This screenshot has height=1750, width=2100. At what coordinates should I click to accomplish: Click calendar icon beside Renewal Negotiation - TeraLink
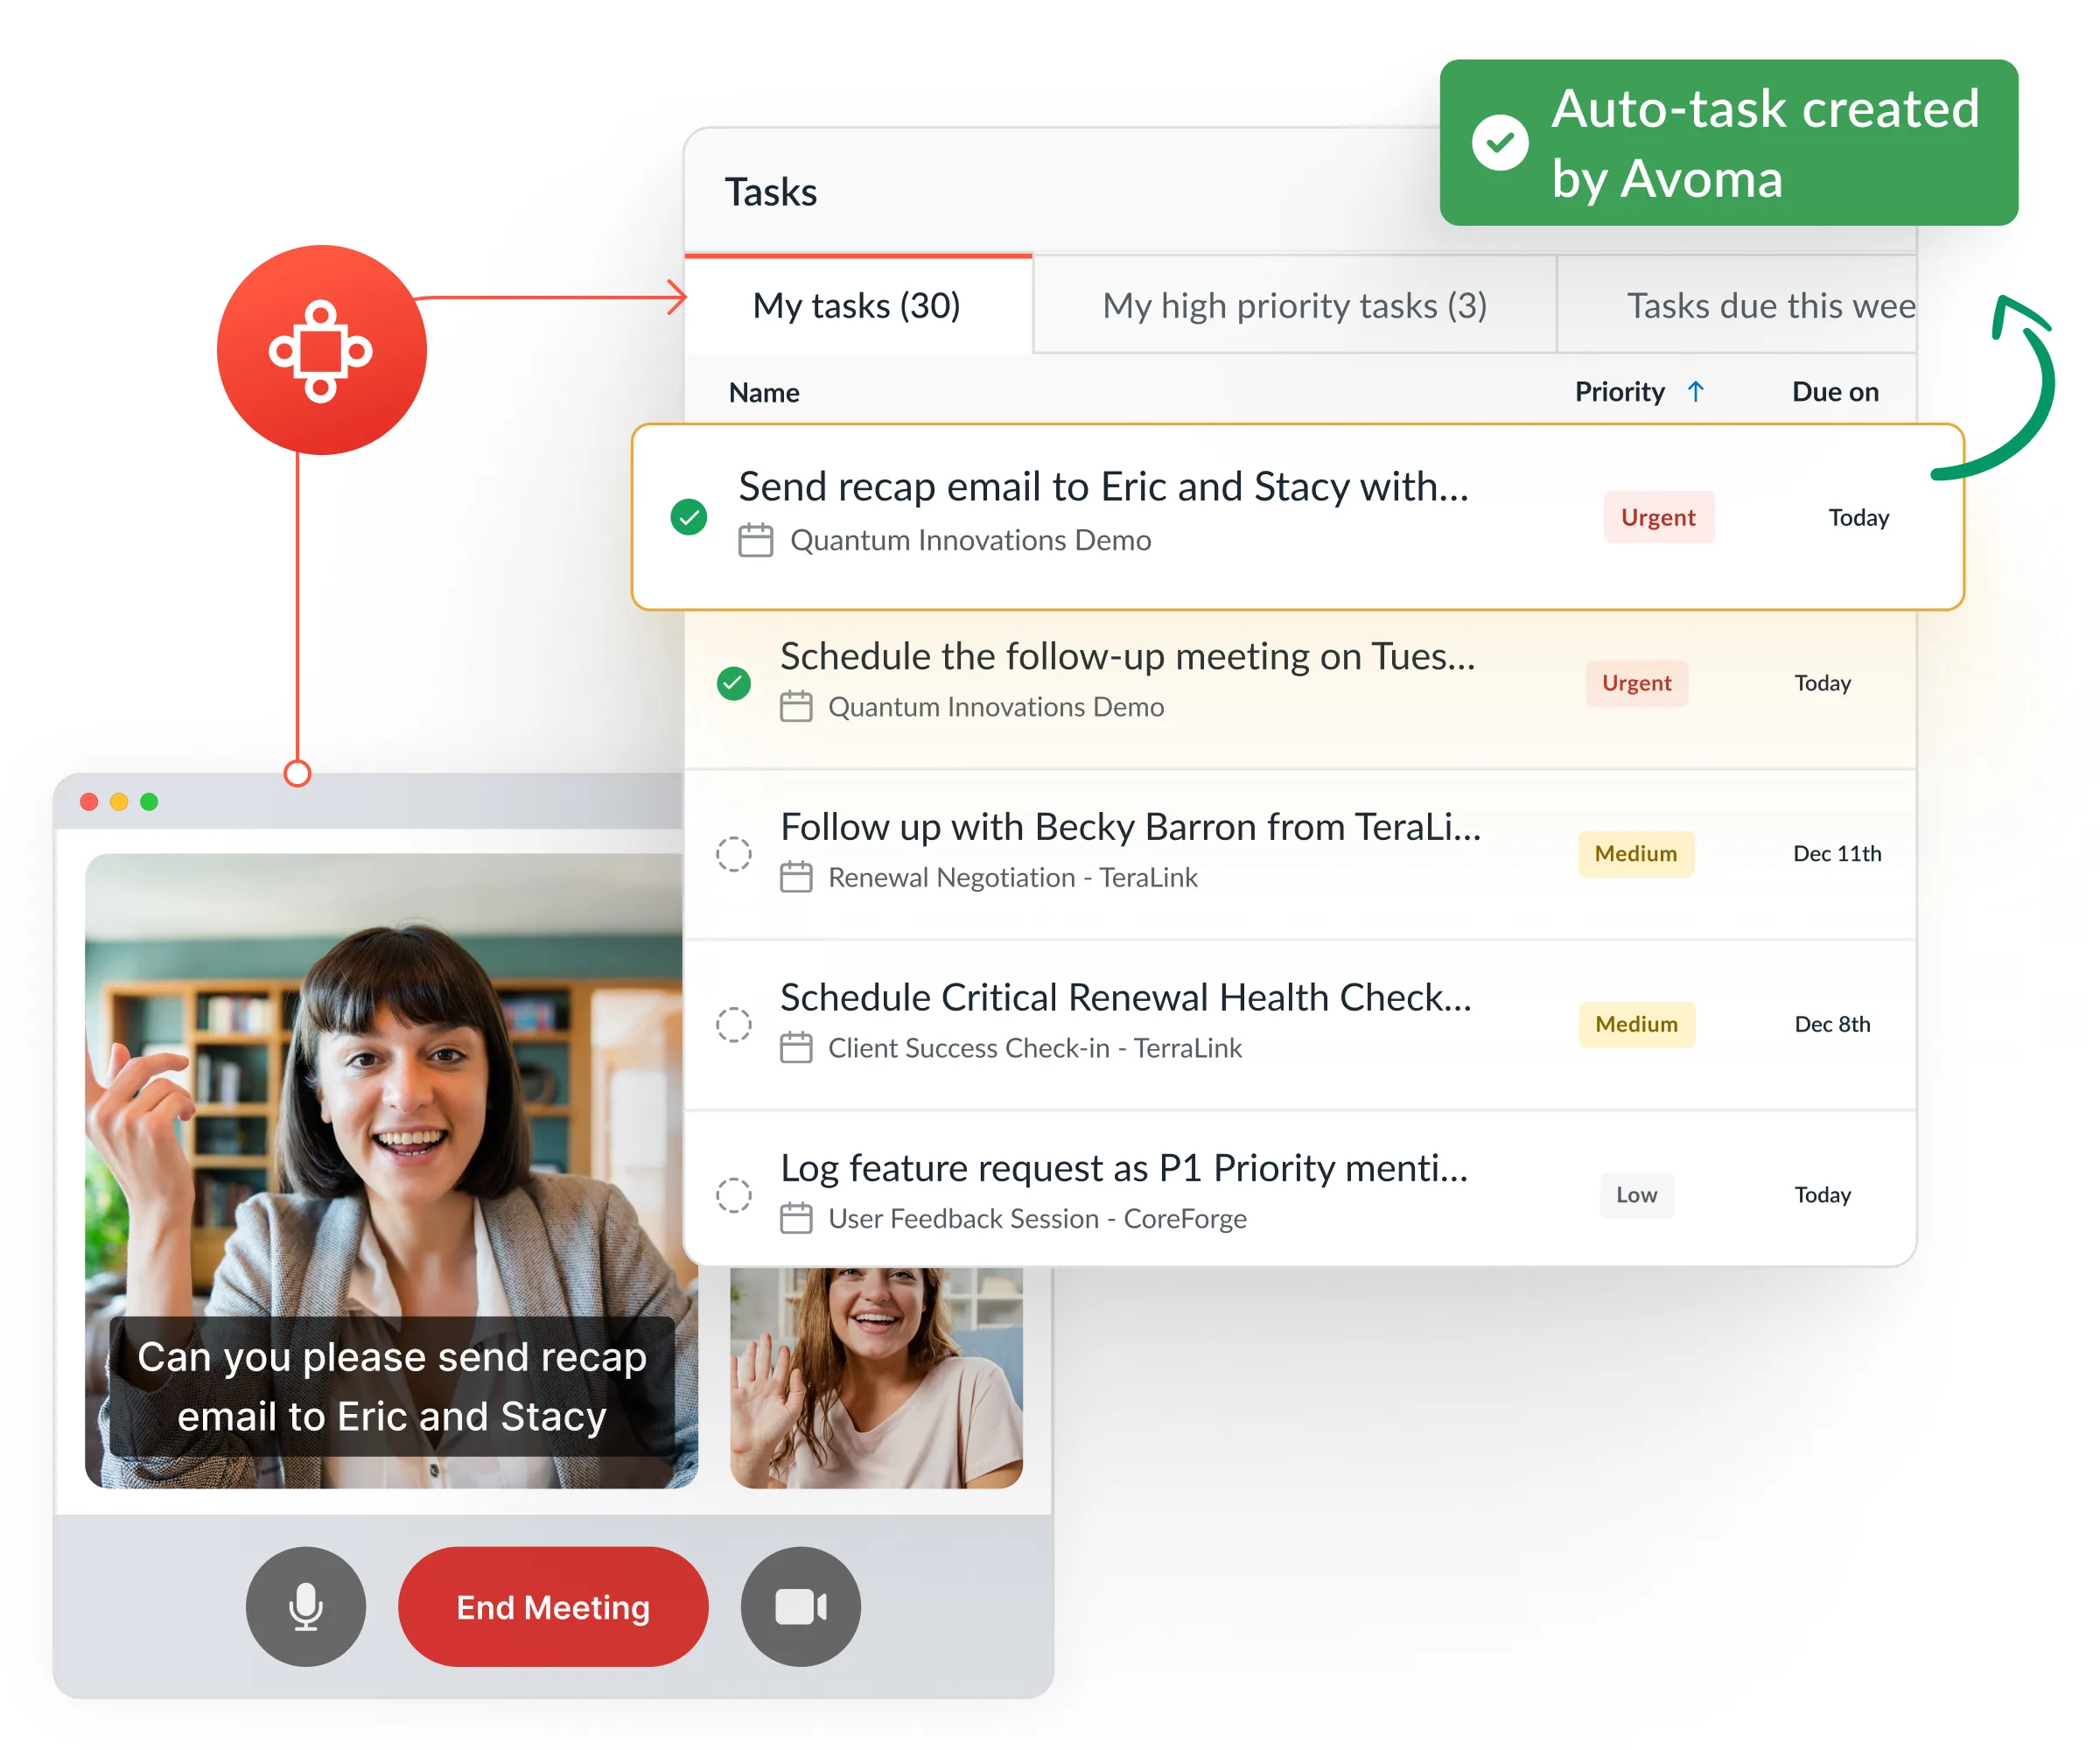tap(796, 877)
